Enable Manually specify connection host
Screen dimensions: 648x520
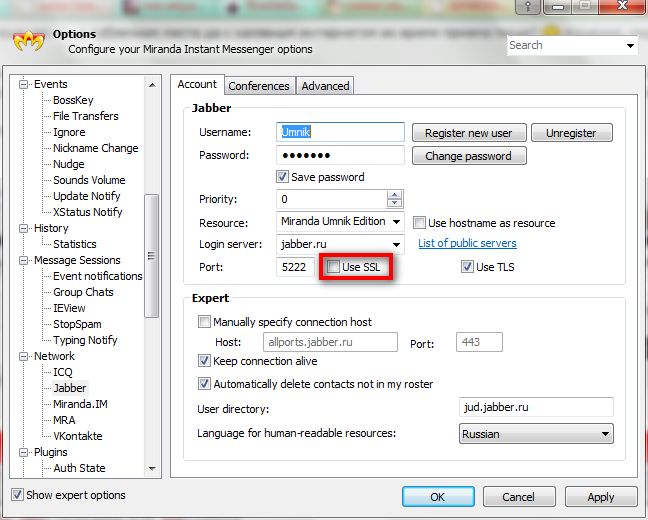204,322
